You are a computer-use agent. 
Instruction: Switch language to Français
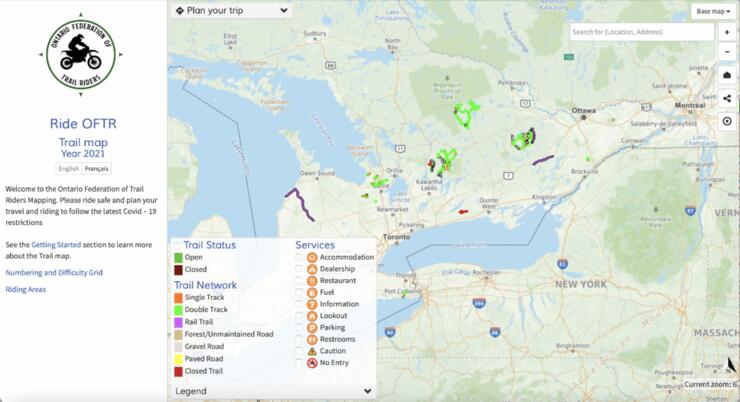[x=97, y=170]
